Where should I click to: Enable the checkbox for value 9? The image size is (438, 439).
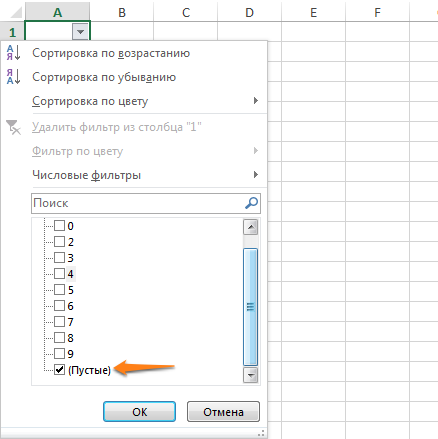tap(59, 354)
